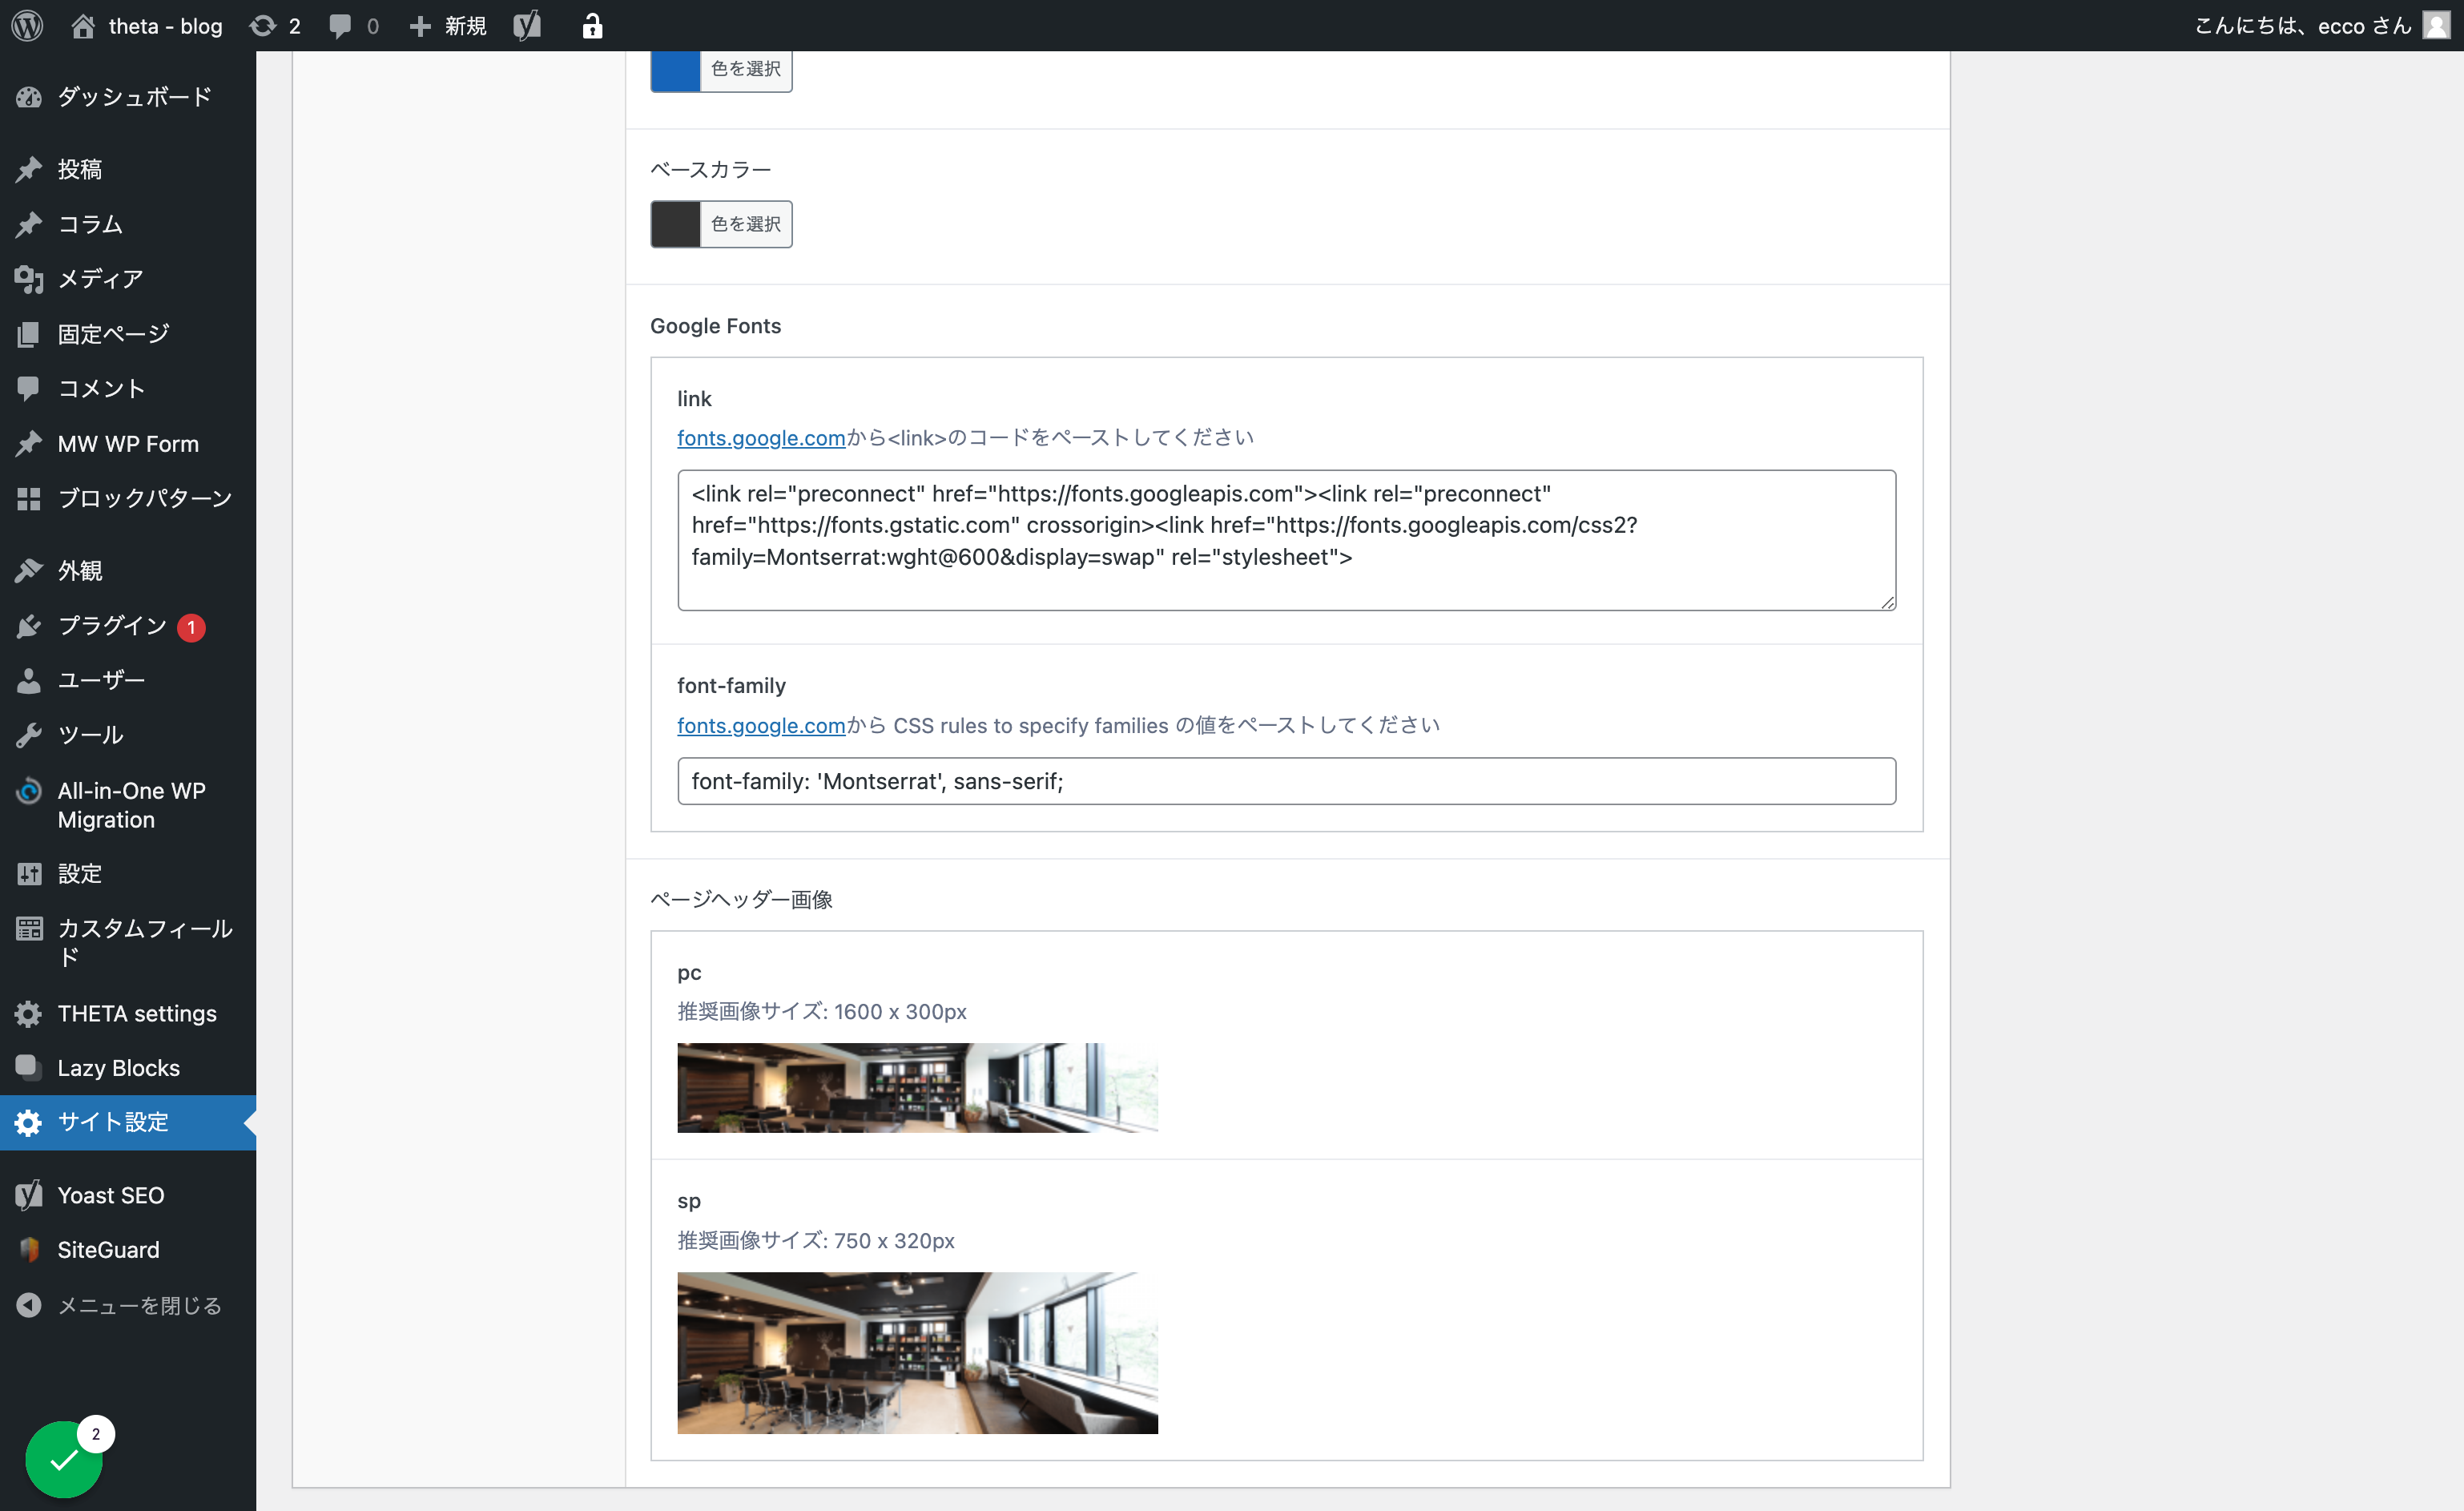Open the Yoast icon in the admin bar

point(527,26)
